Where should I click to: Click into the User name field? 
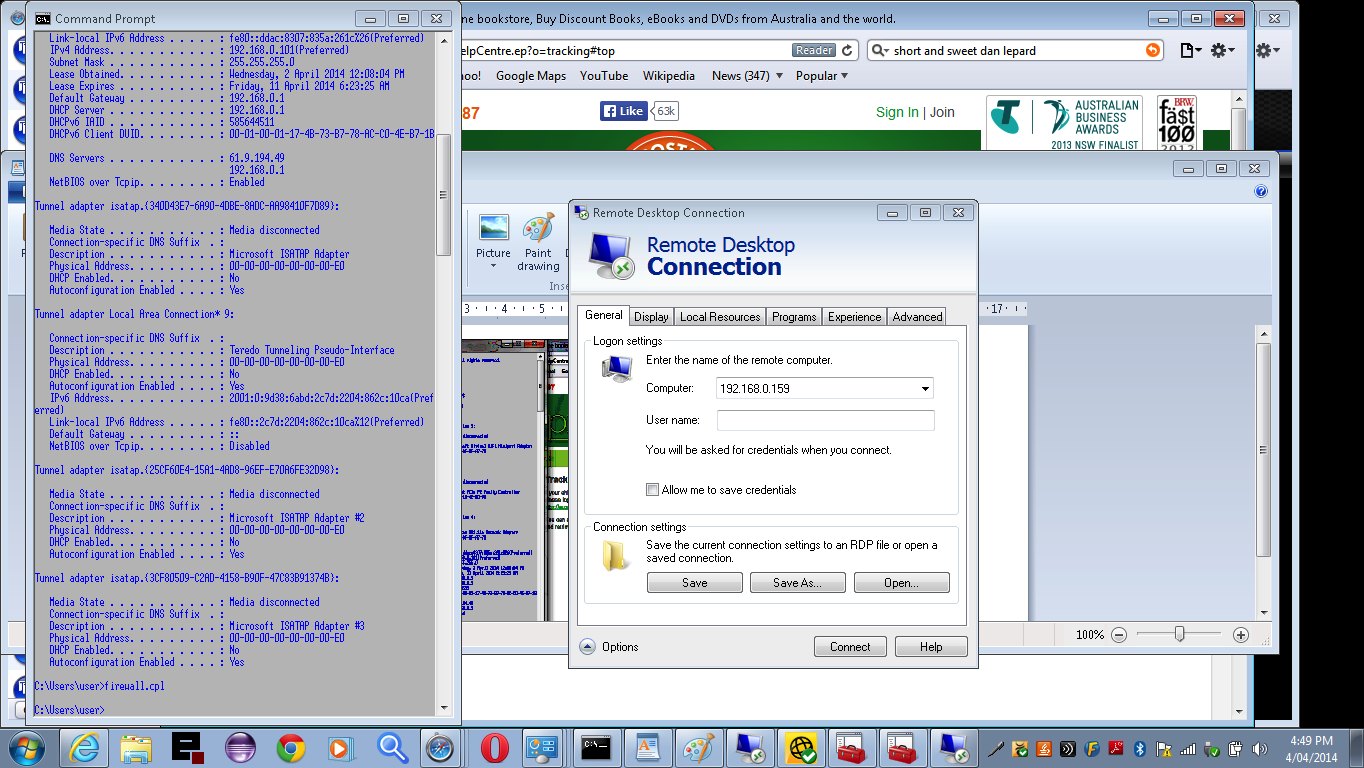[825, 420]
